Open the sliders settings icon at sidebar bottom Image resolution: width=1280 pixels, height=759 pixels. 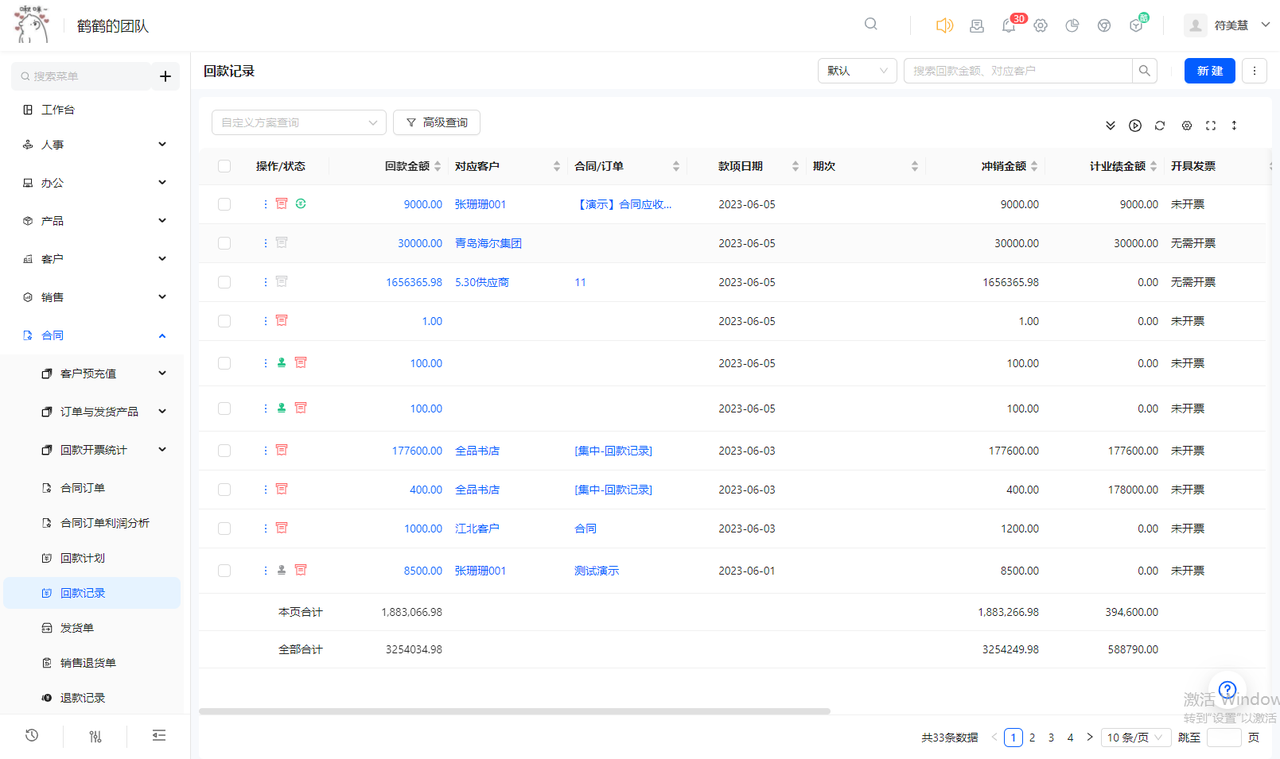[x=95, y=736]
